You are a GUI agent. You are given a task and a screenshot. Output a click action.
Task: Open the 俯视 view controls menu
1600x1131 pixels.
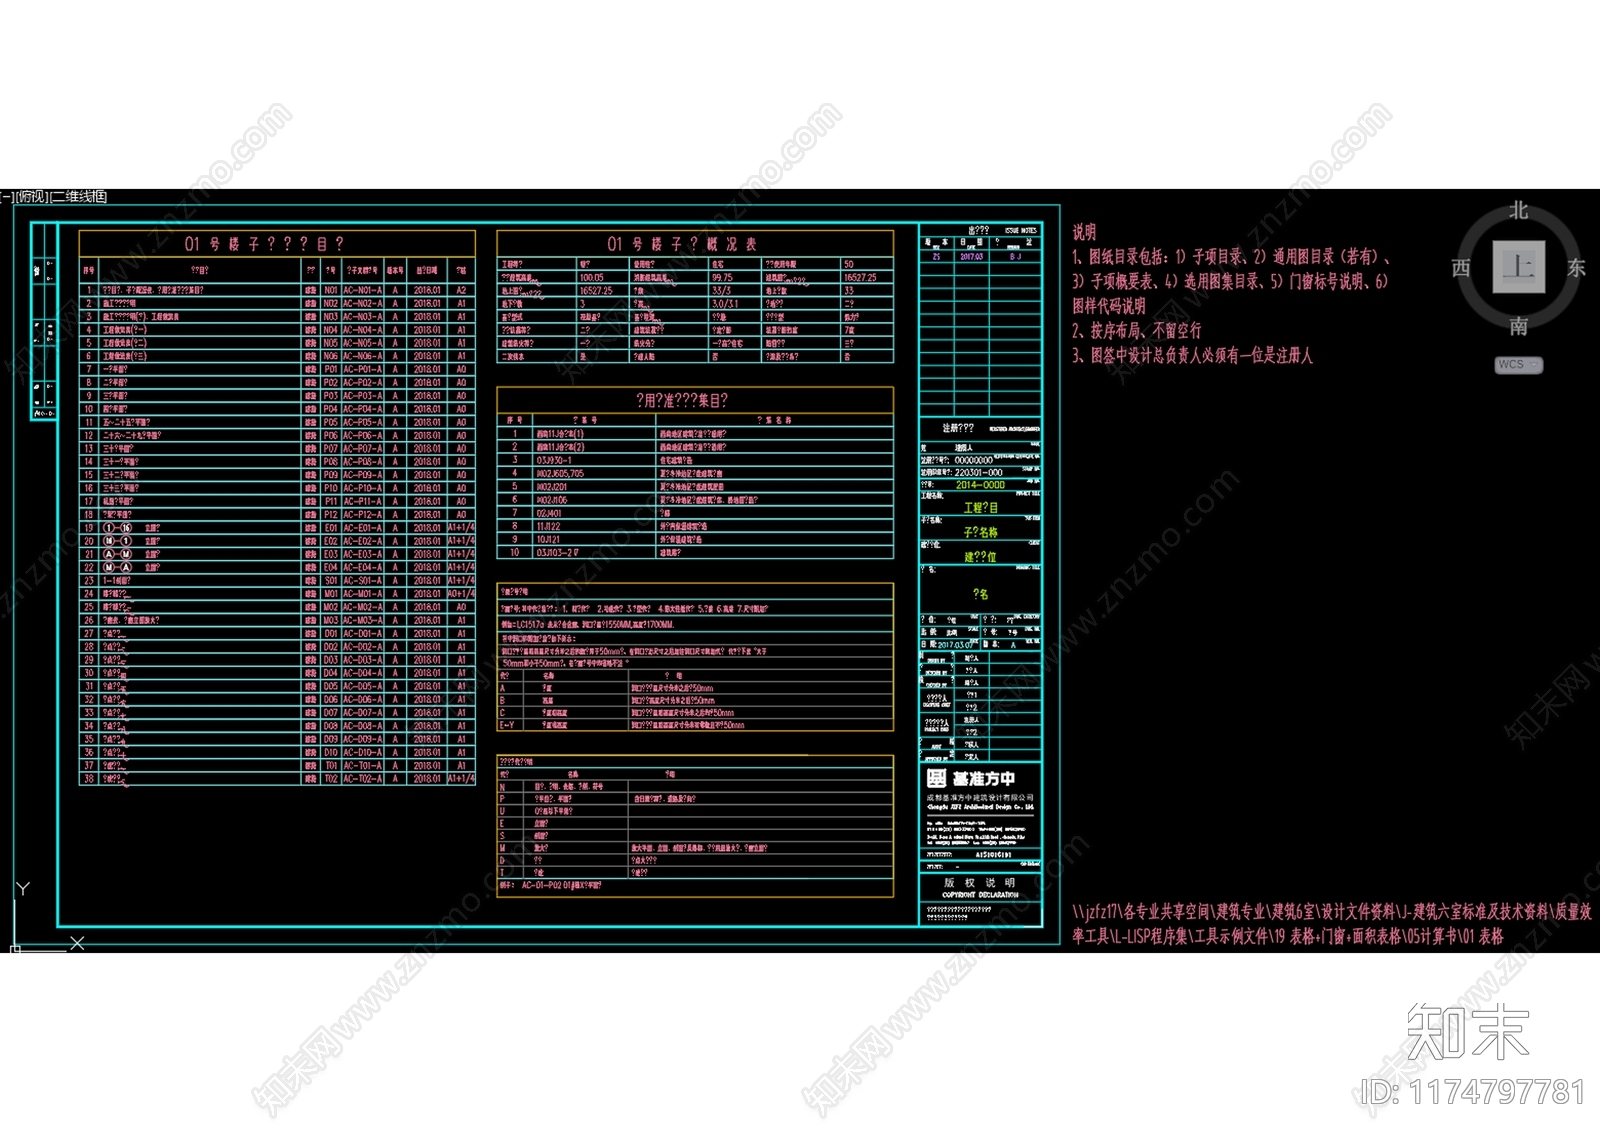(32, 197)
